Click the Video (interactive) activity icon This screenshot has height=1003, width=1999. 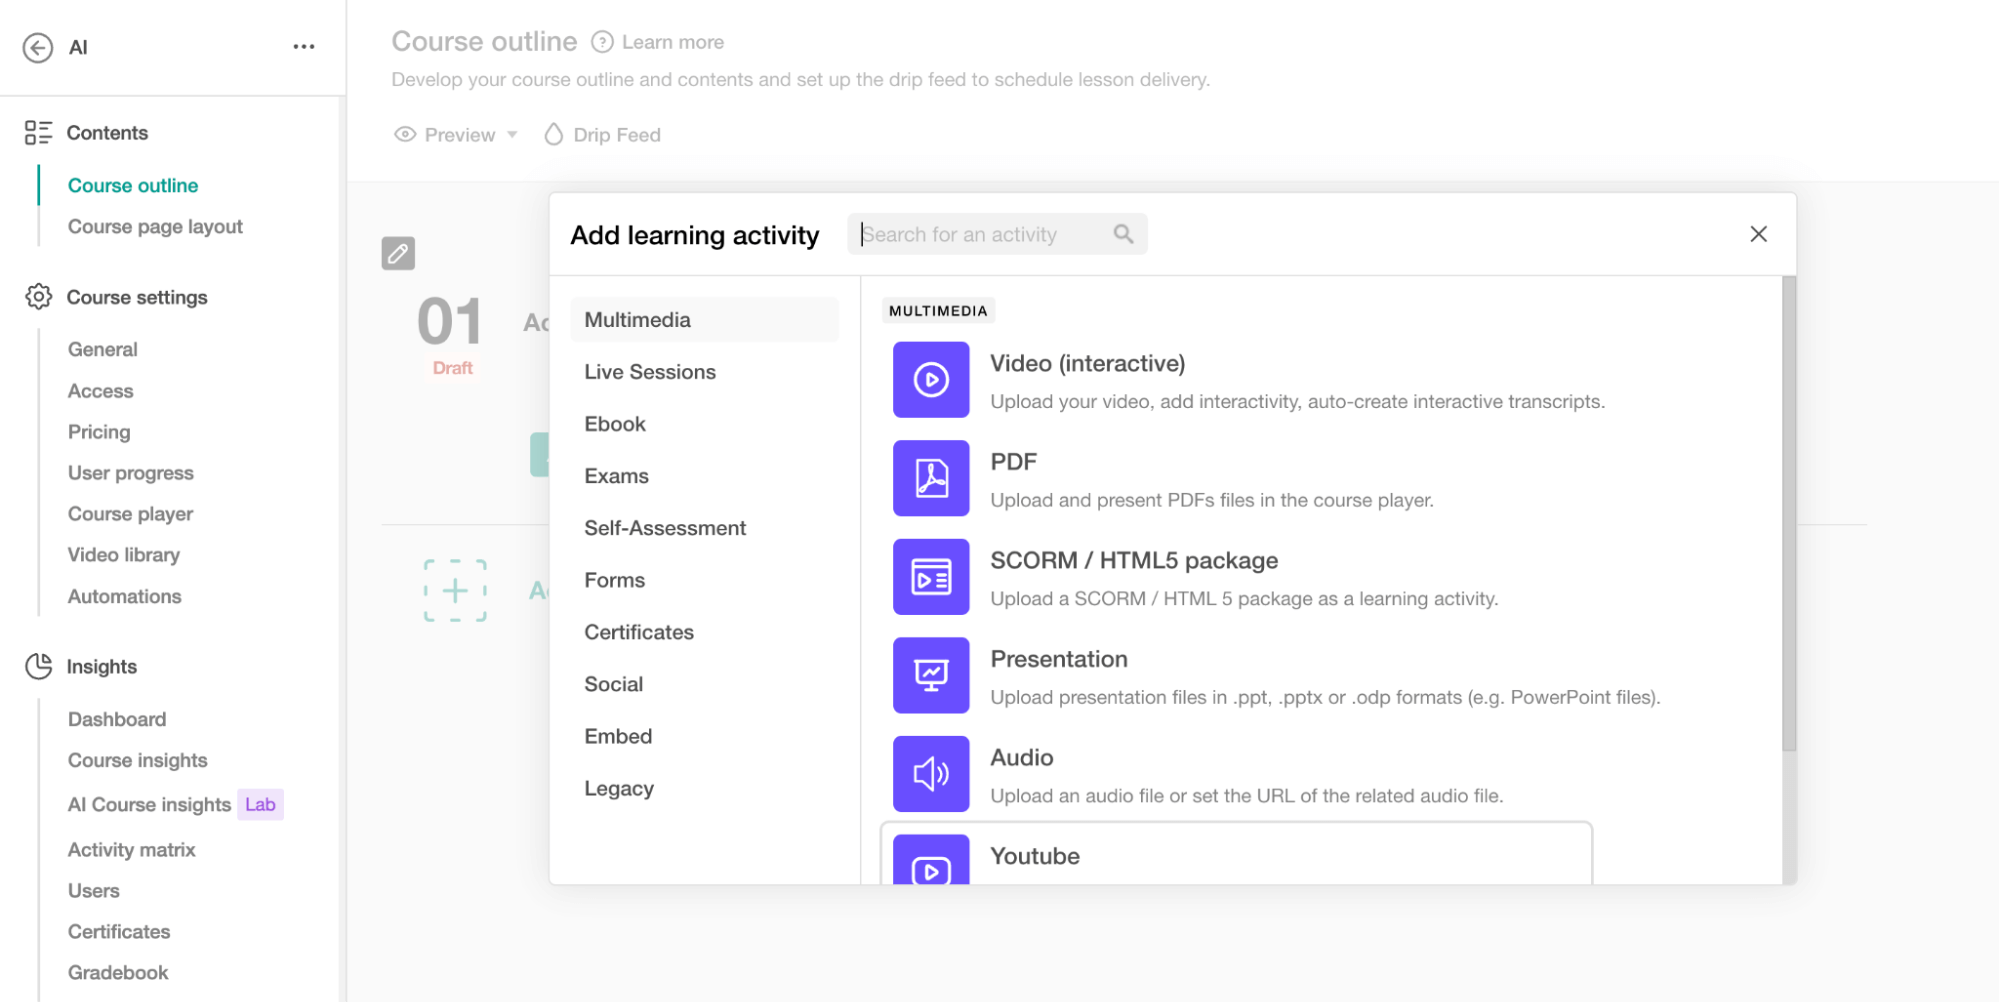pos(930,380)
